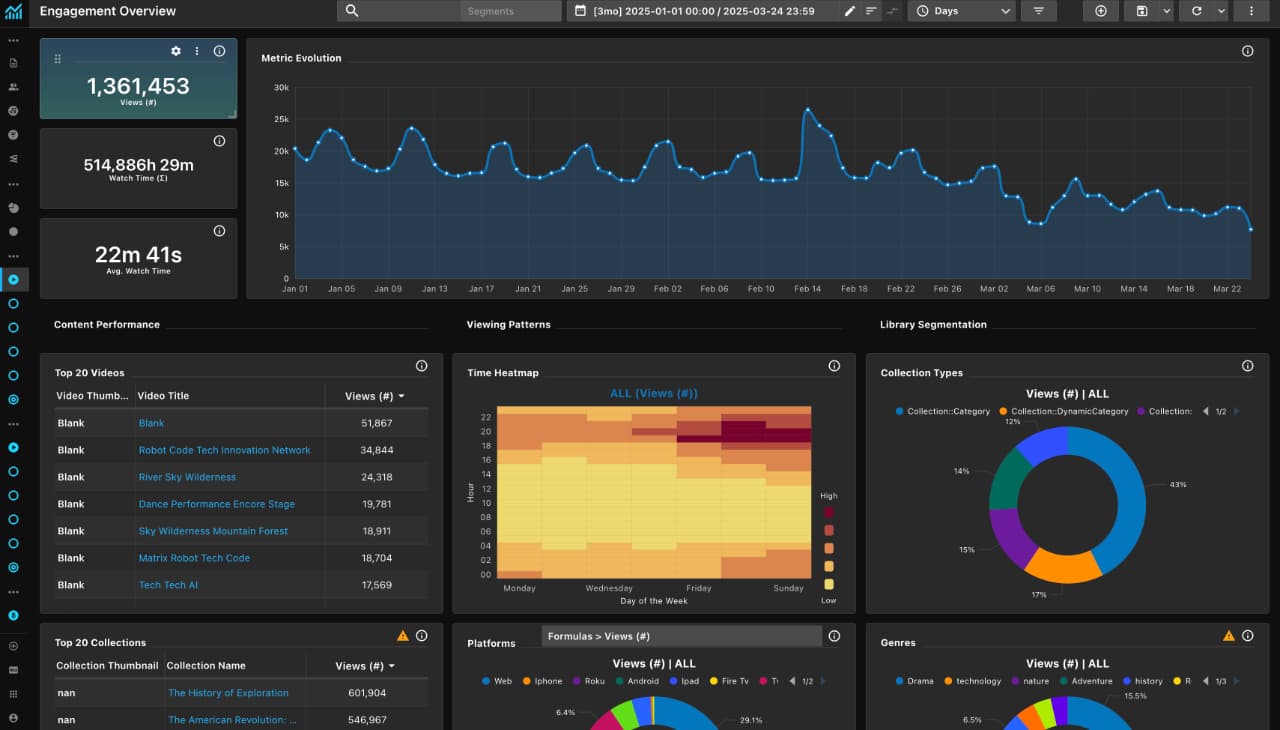Click the warning triangle on Top 20 Collections
1280x730 pixels.
coord(403,635)
